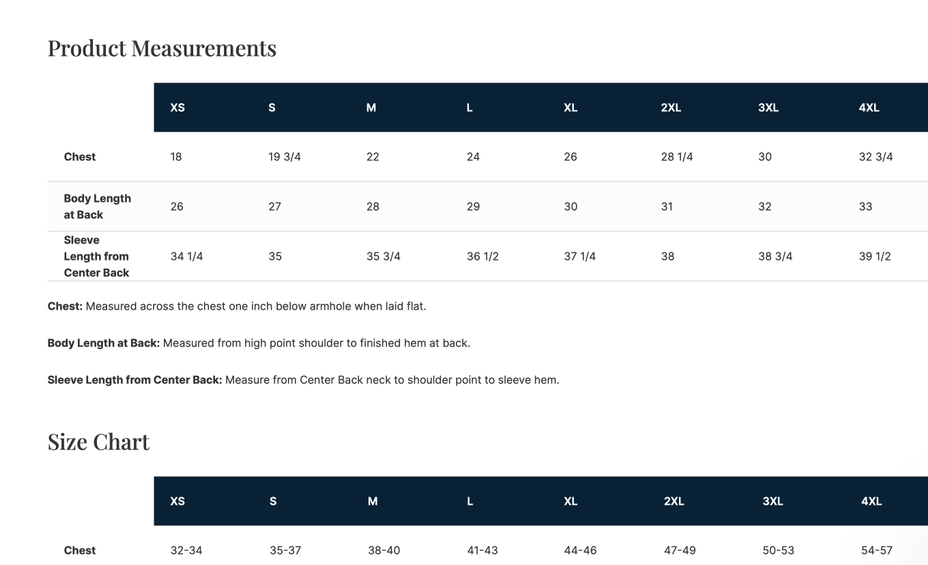Click the Product Measurements heading

162,48
